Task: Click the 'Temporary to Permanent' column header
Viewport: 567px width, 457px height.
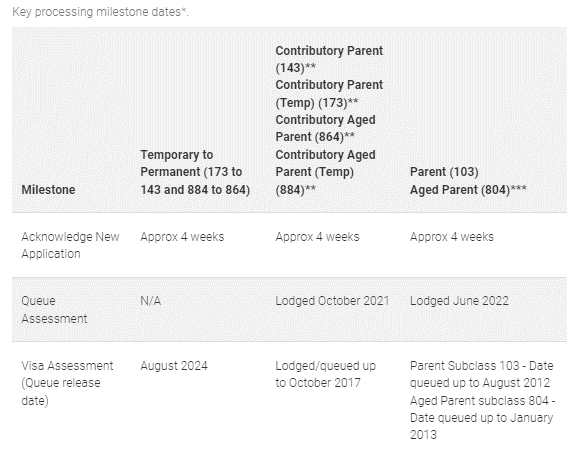Action: click(x=195, y=172)
